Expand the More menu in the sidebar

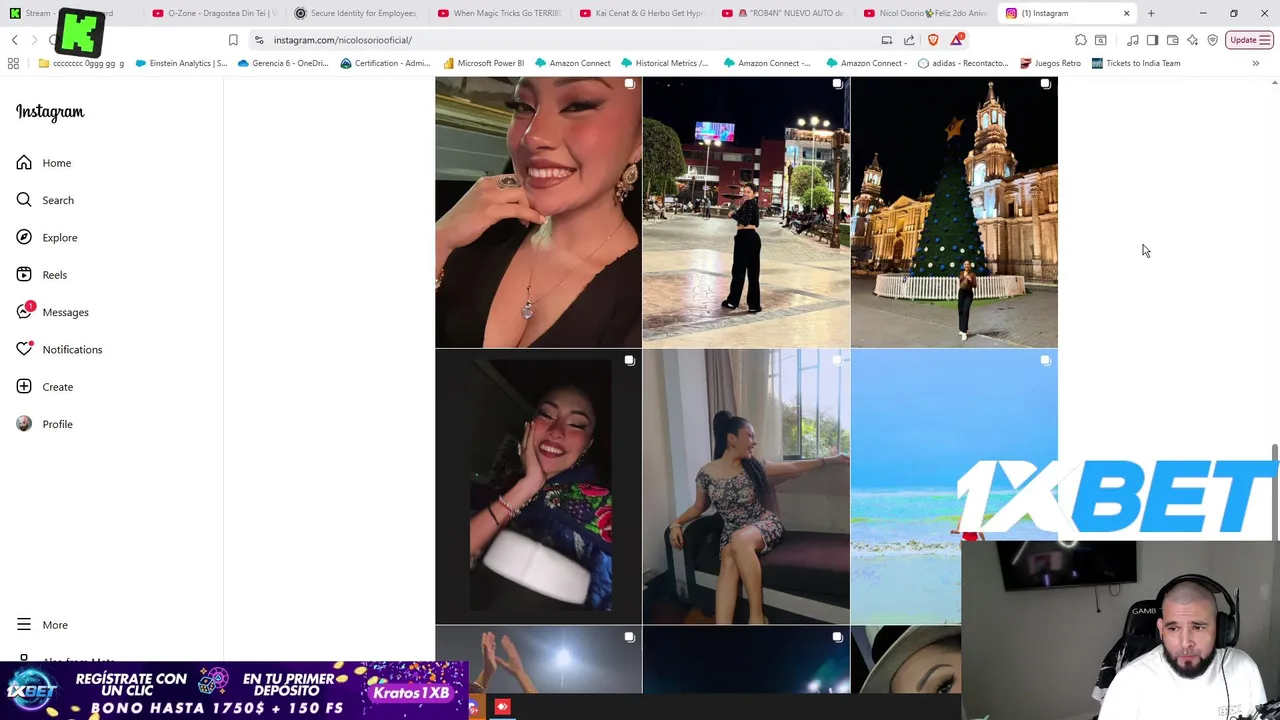point(42,625)
